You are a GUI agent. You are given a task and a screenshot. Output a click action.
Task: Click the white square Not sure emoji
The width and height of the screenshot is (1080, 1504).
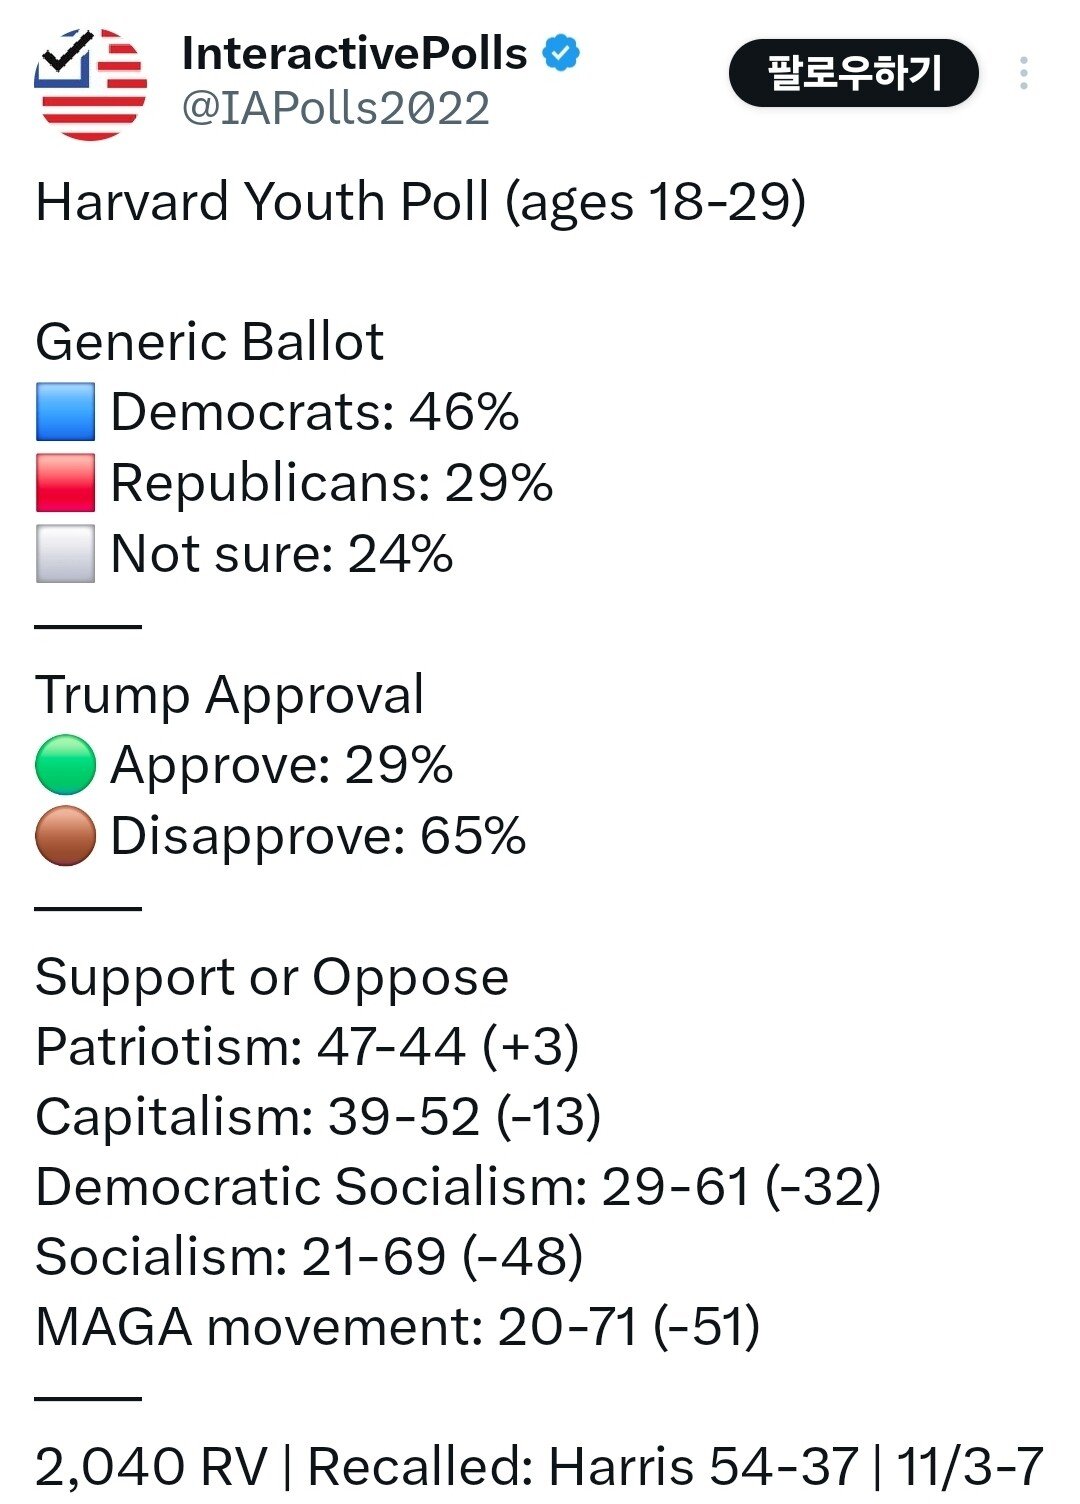[66, 554]
